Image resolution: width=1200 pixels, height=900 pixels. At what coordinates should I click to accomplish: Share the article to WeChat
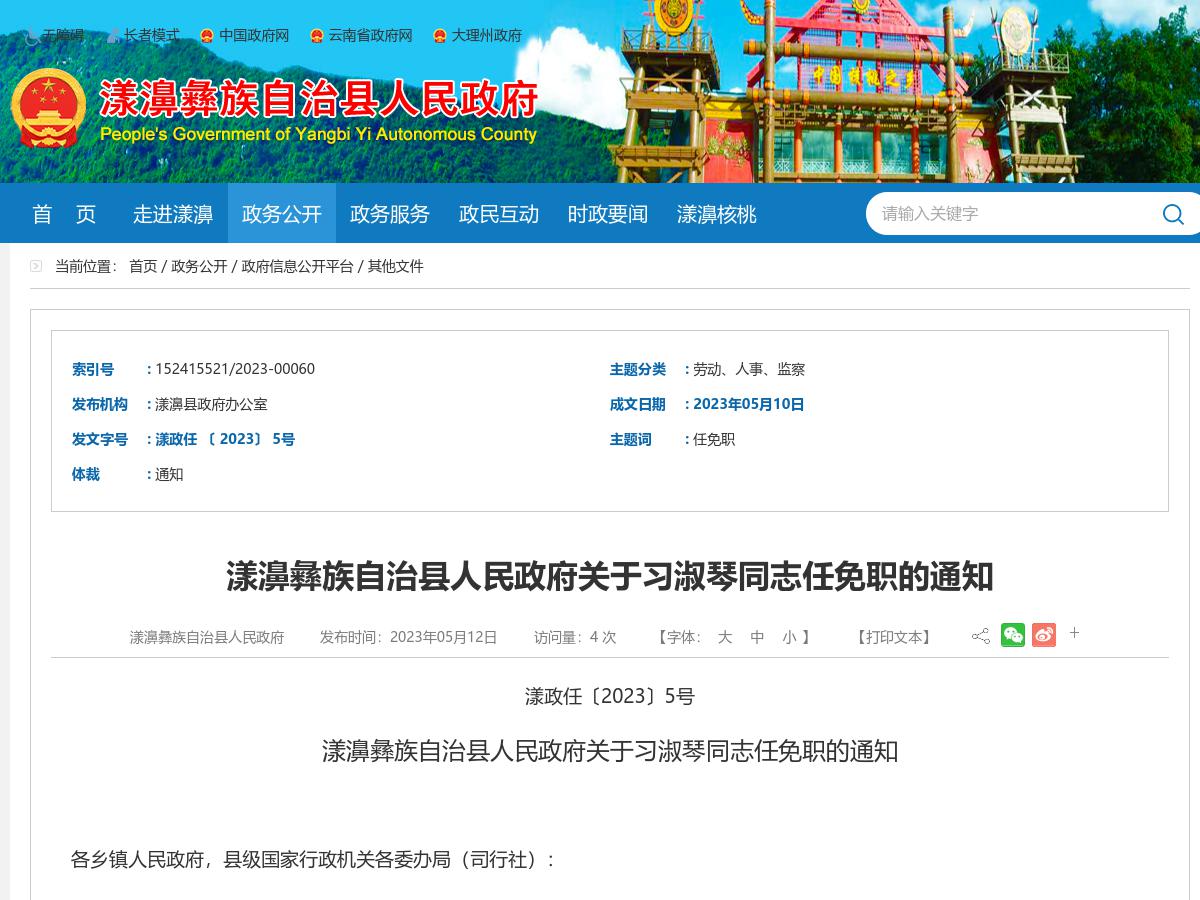click(x=1013, y=635)
